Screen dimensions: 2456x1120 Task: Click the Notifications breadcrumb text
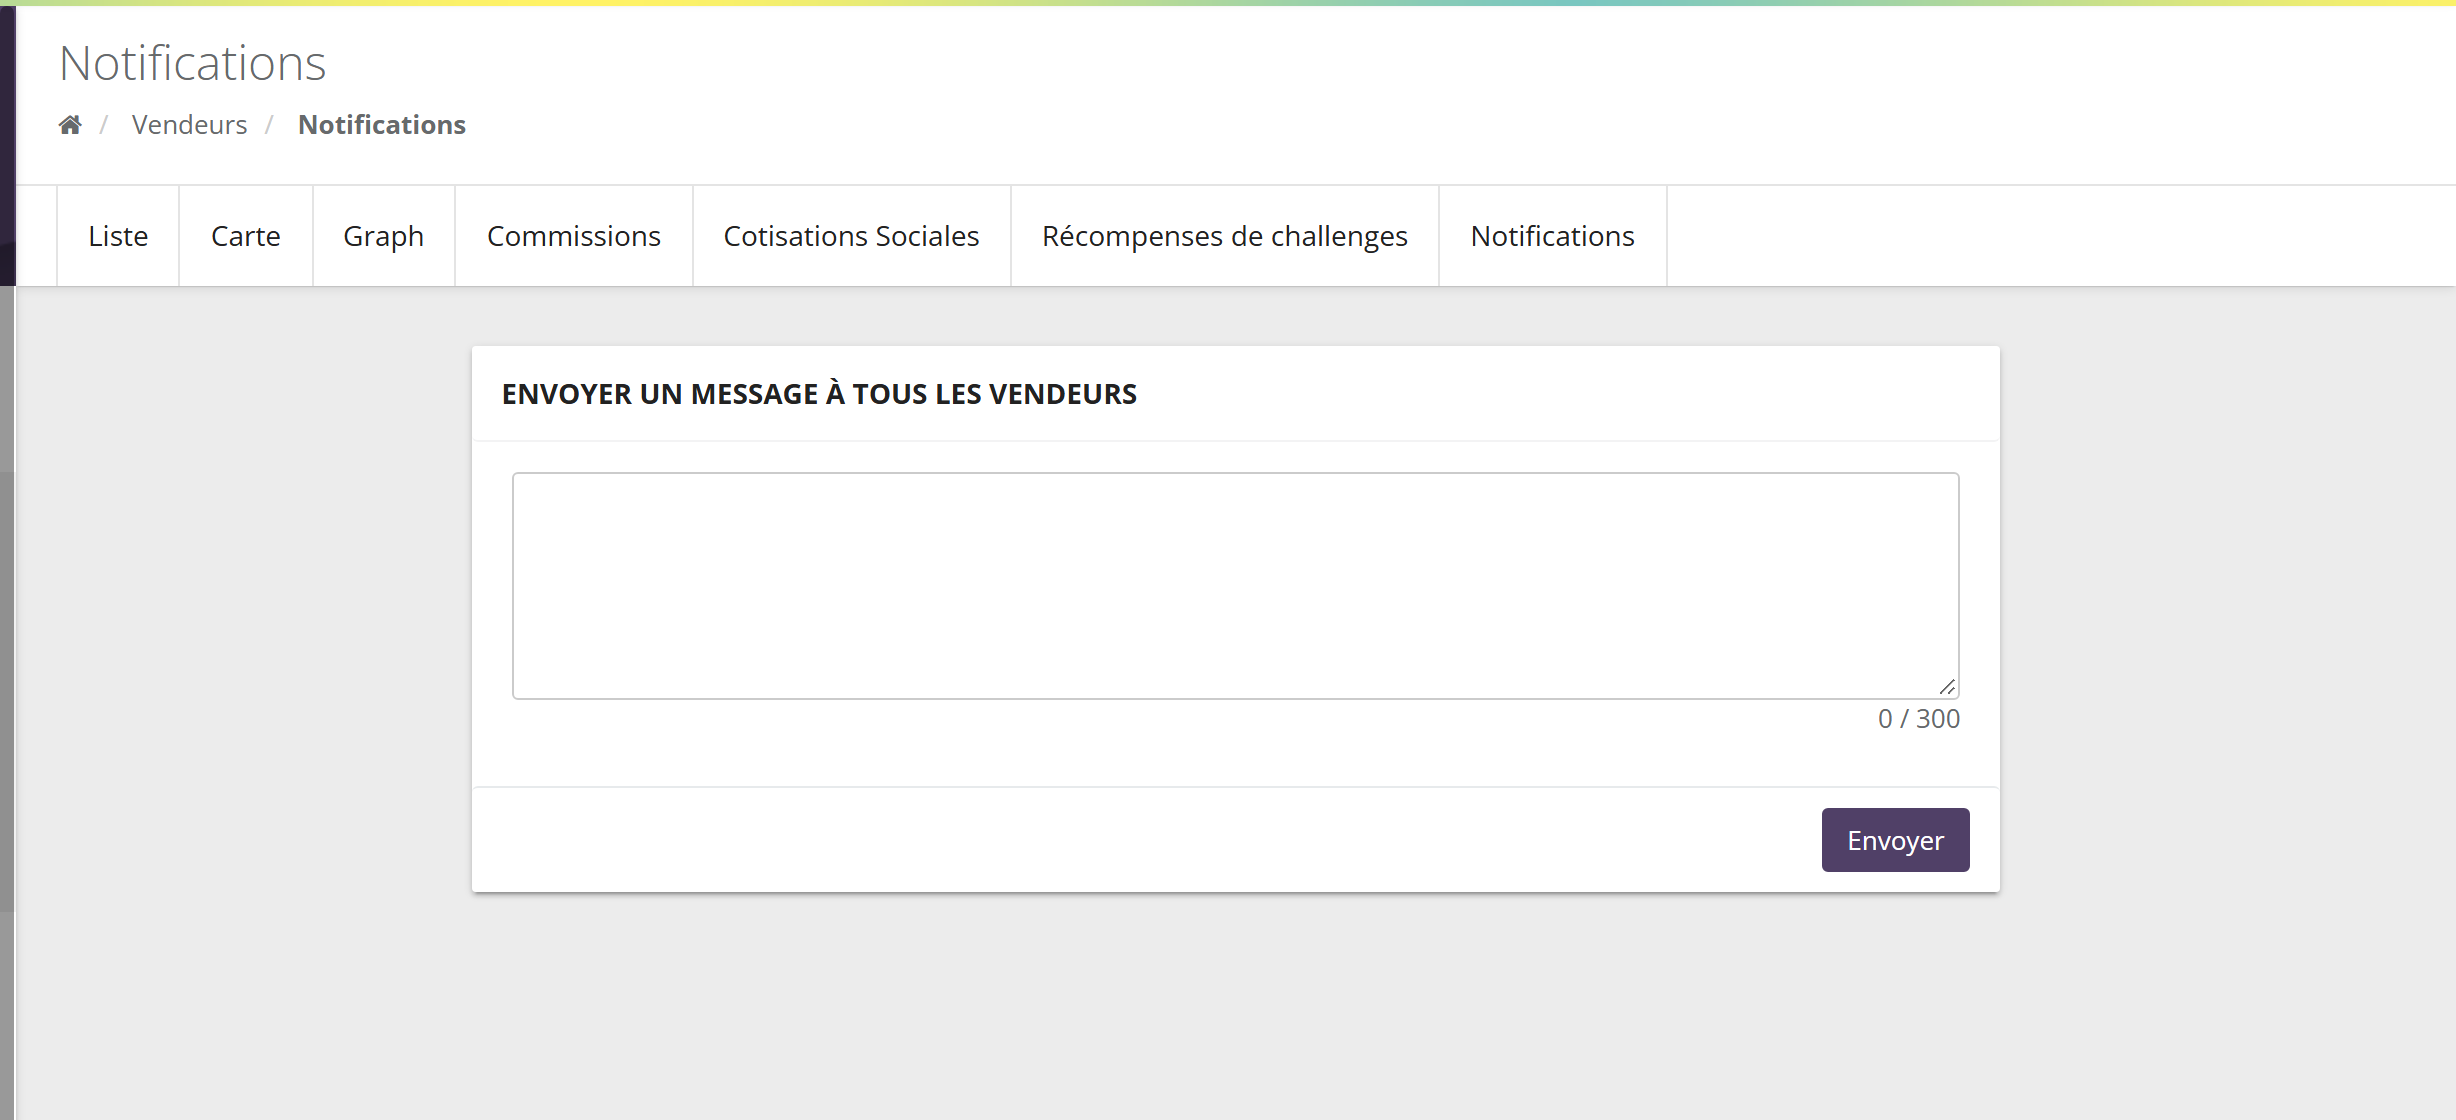coord(382,125)
